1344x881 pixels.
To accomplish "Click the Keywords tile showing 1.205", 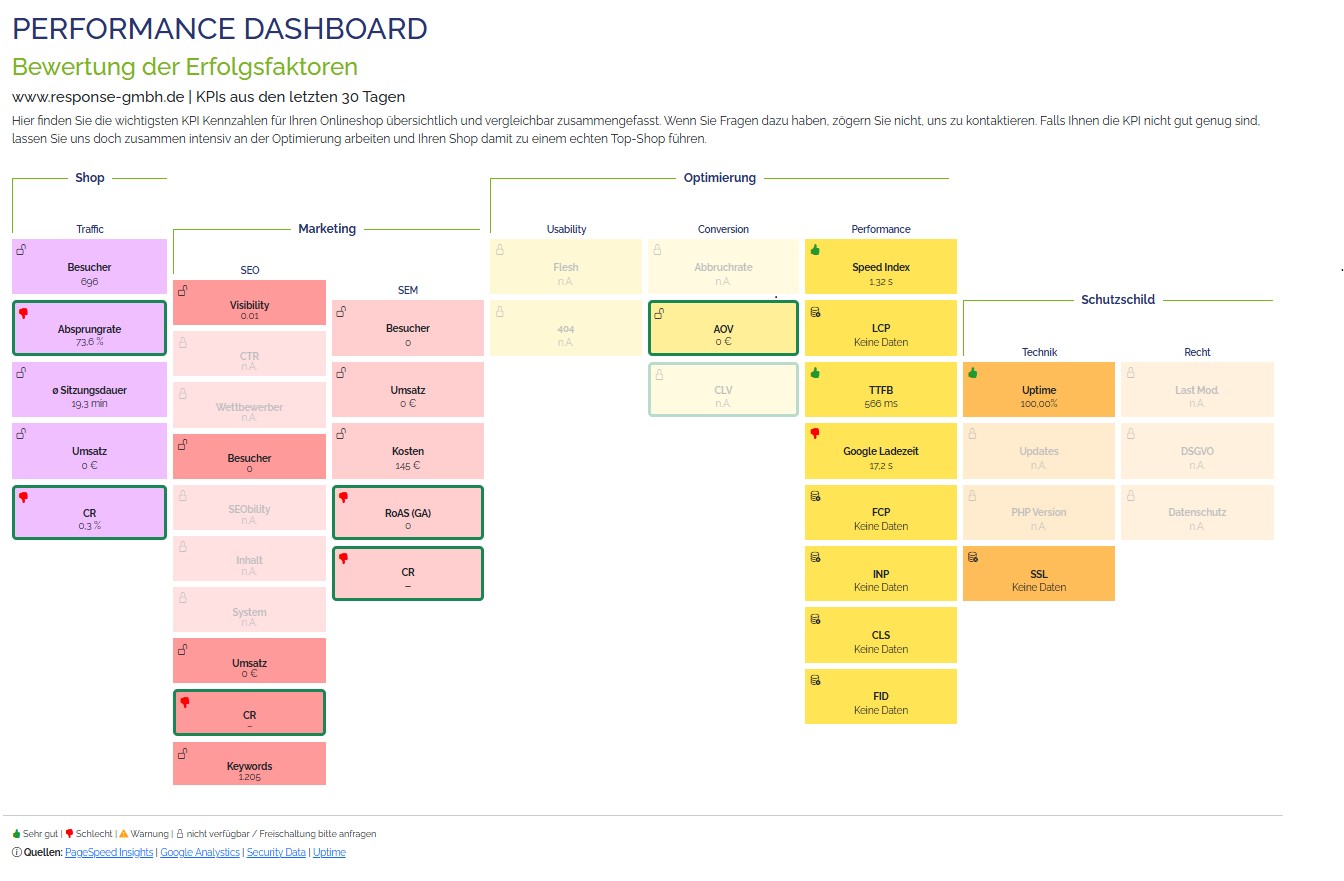I will 249,763.
